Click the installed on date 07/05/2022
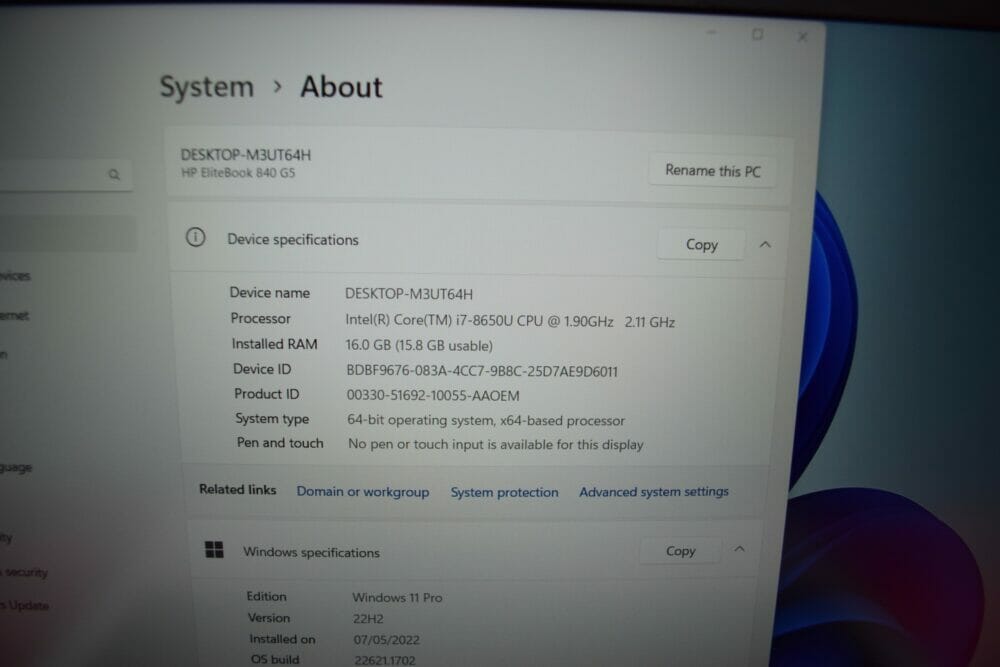This screenshot has width=1000, height=667. [x=386, y=640]
